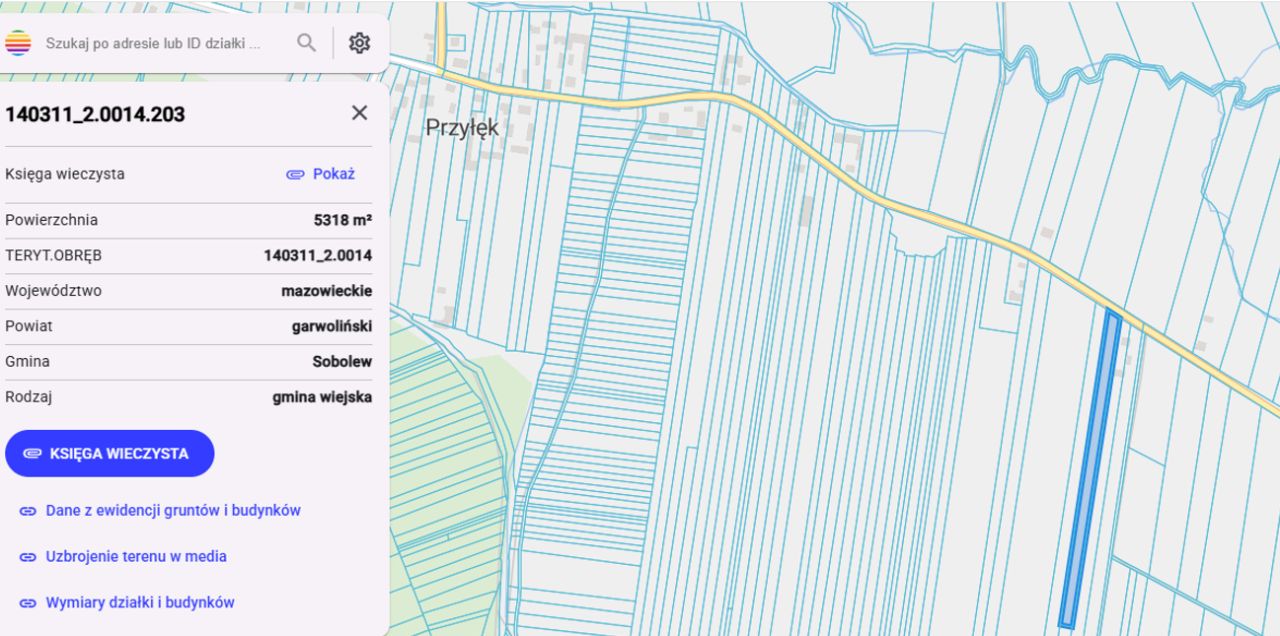Click the Powierzchnia row label

(51, 220)
